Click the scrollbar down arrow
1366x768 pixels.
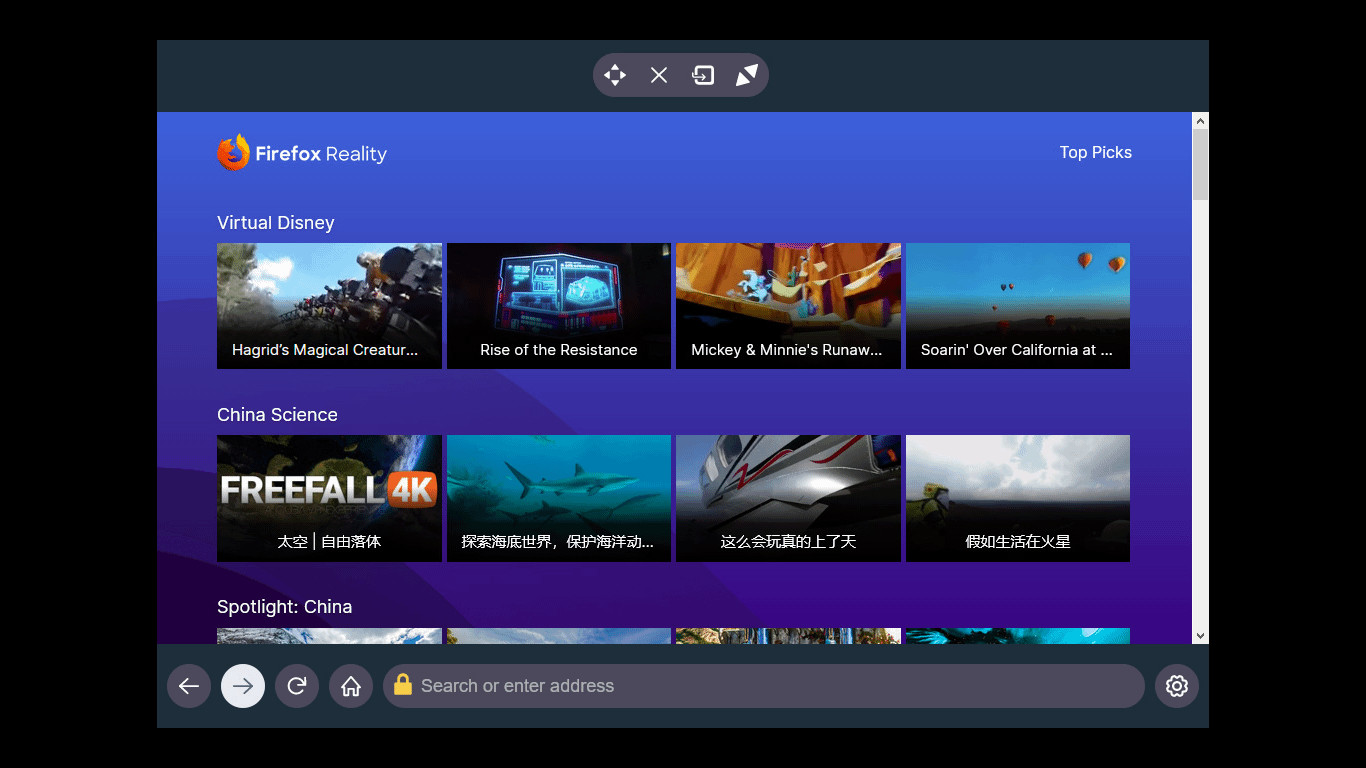(1201, 636)
